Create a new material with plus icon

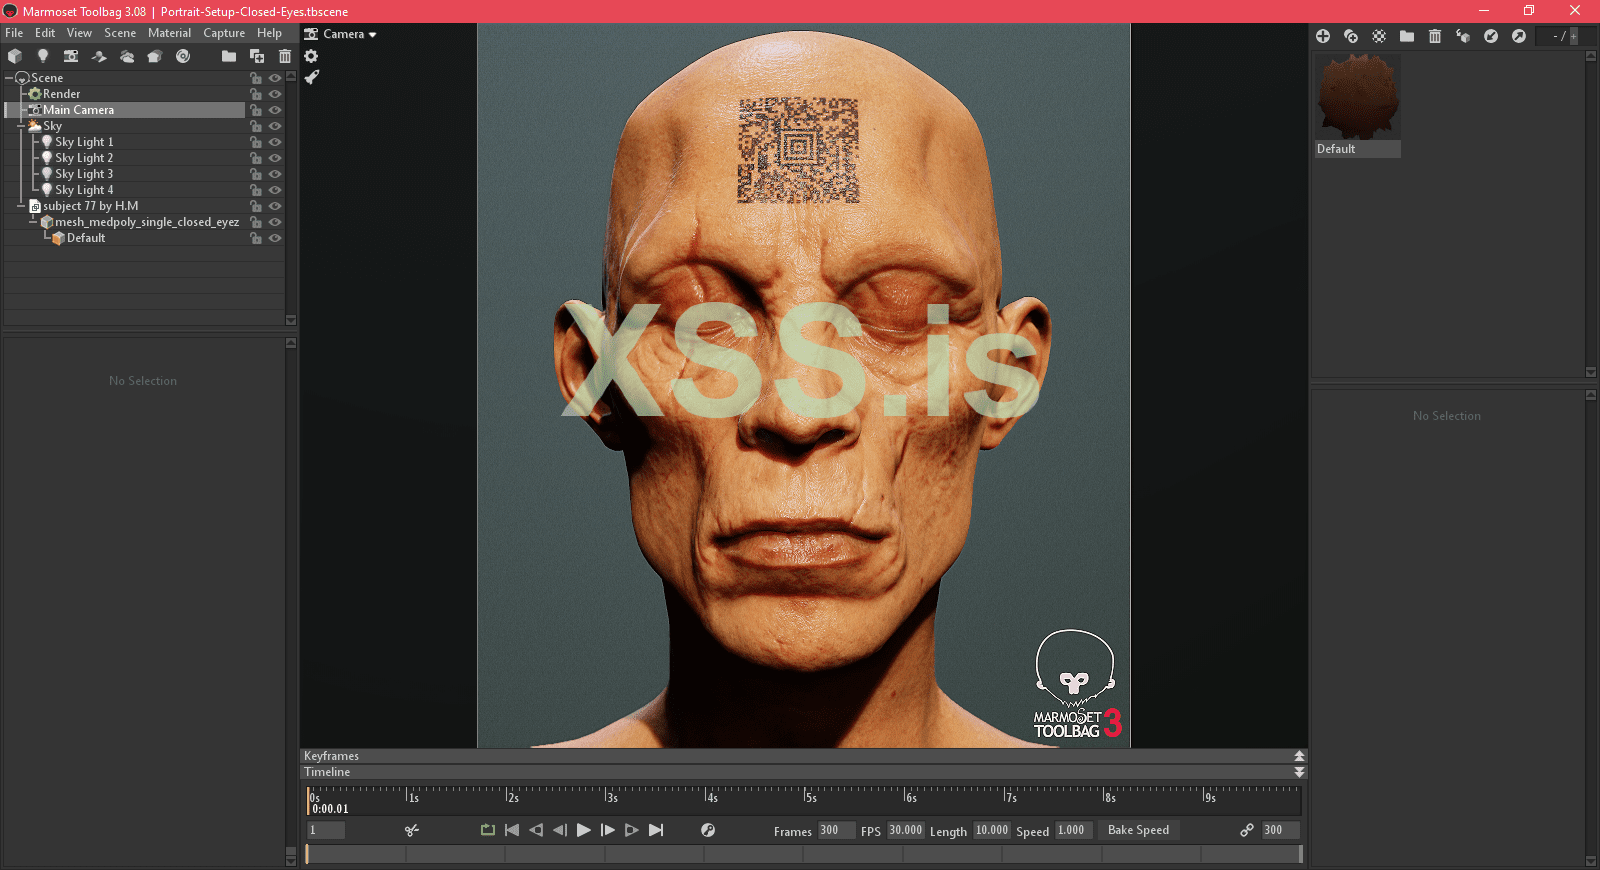coord(1323,36)
